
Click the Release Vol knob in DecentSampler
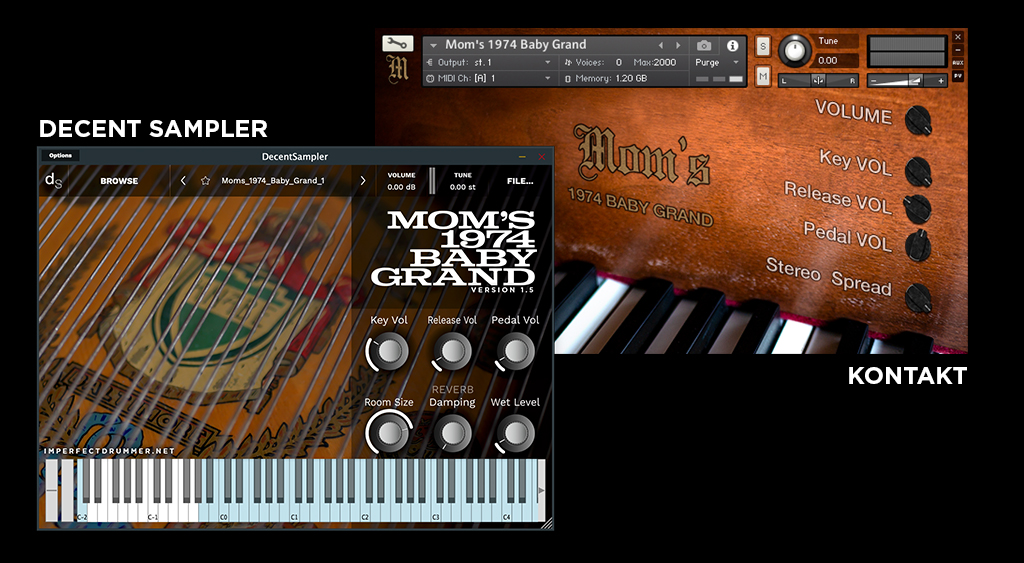pyautogui.click(x=453, y=351)
